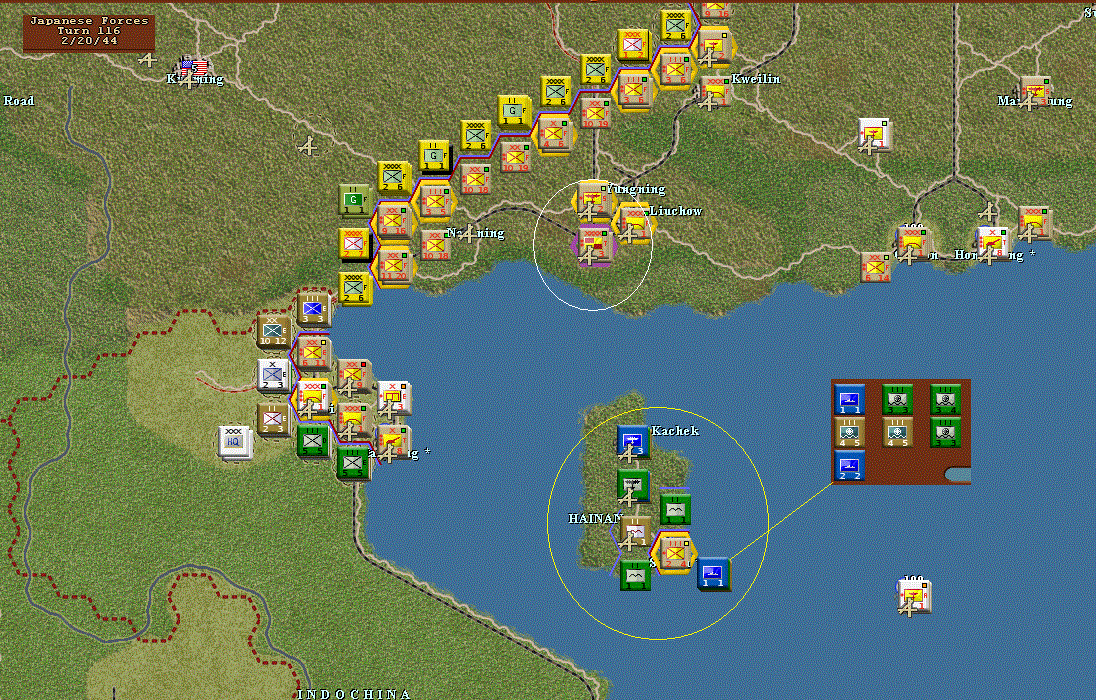
Task: Select the purple-highlighted unit south of Yungning
Action: tap(594, 246)
